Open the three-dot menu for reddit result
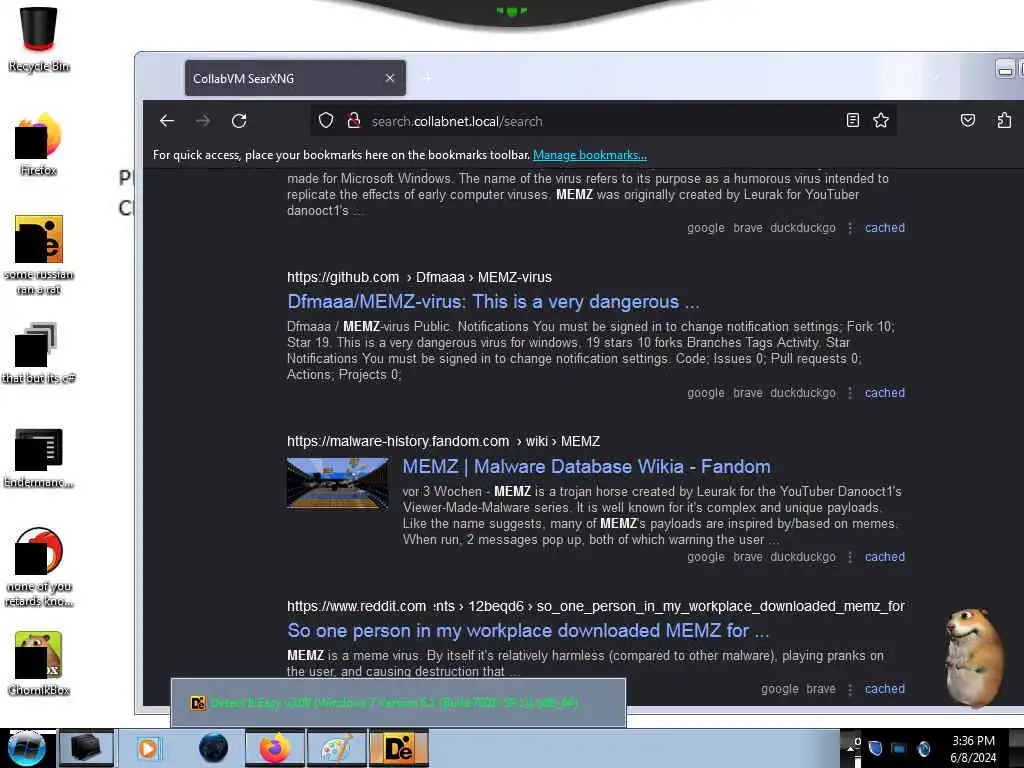 point(850,689)
